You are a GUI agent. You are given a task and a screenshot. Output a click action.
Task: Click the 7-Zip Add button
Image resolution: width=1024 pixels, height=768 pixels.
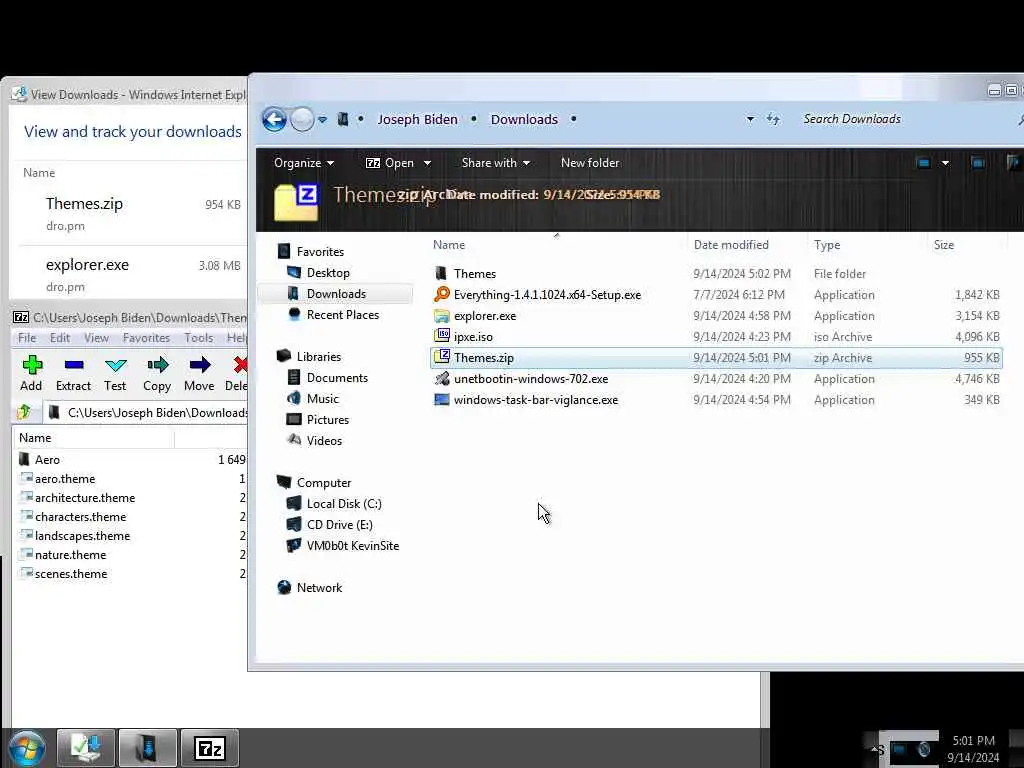(31, 374)
